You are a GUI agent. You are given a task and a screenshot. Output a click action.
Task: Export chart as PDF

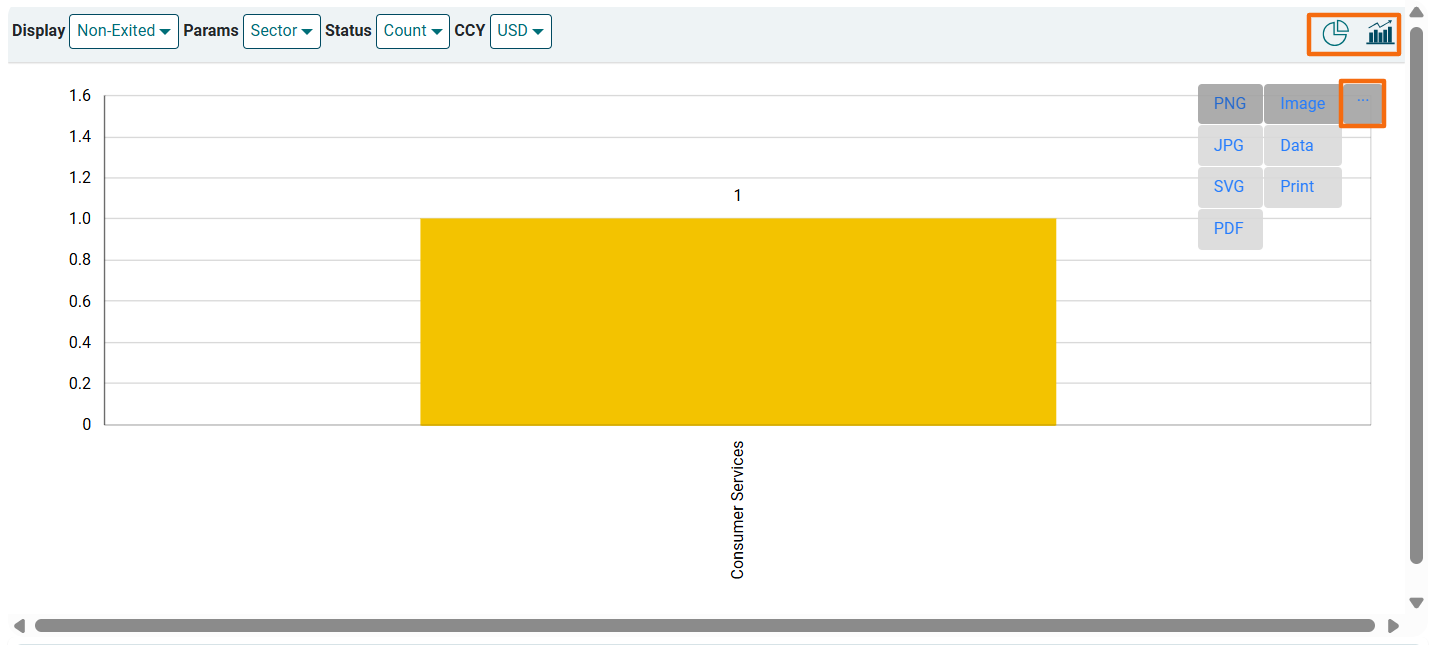tap(1229, 229)
